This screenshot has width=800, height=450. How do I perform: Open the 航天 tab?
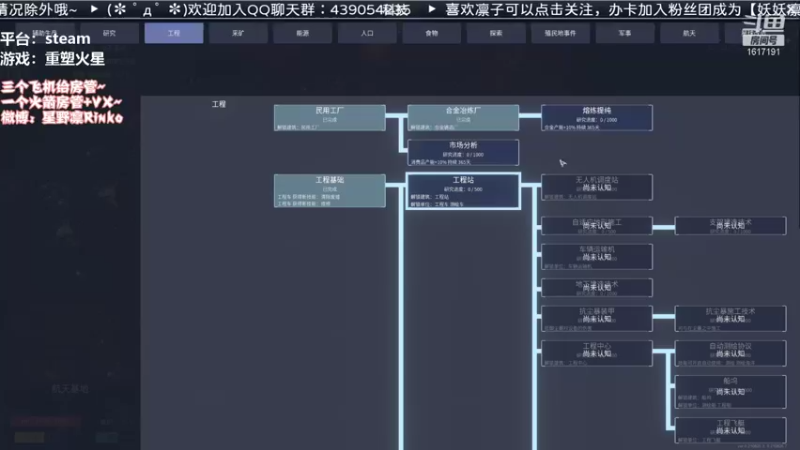(x=689, y=33)
